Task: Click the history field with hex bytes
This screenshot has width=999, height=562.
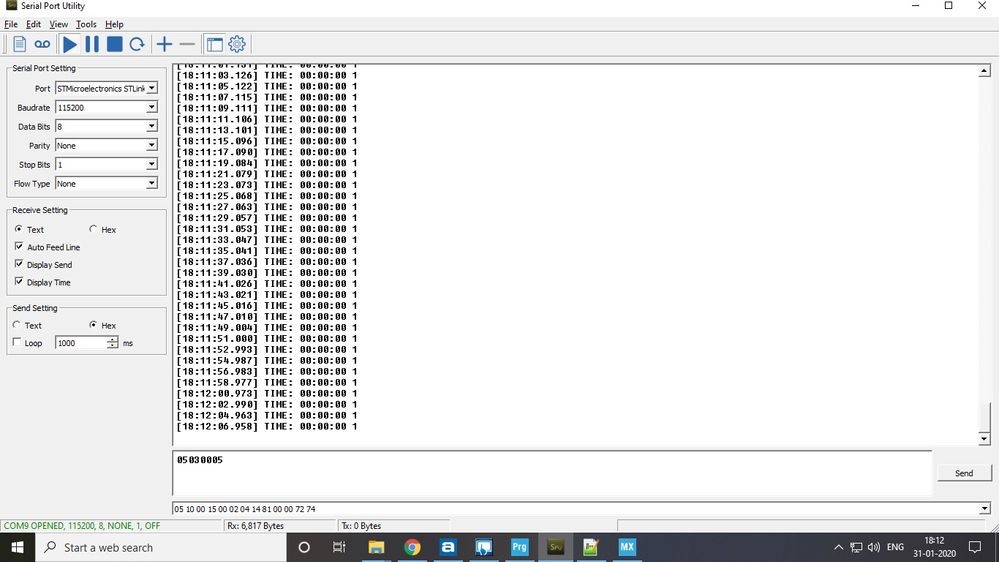Action: click(575, 508)
